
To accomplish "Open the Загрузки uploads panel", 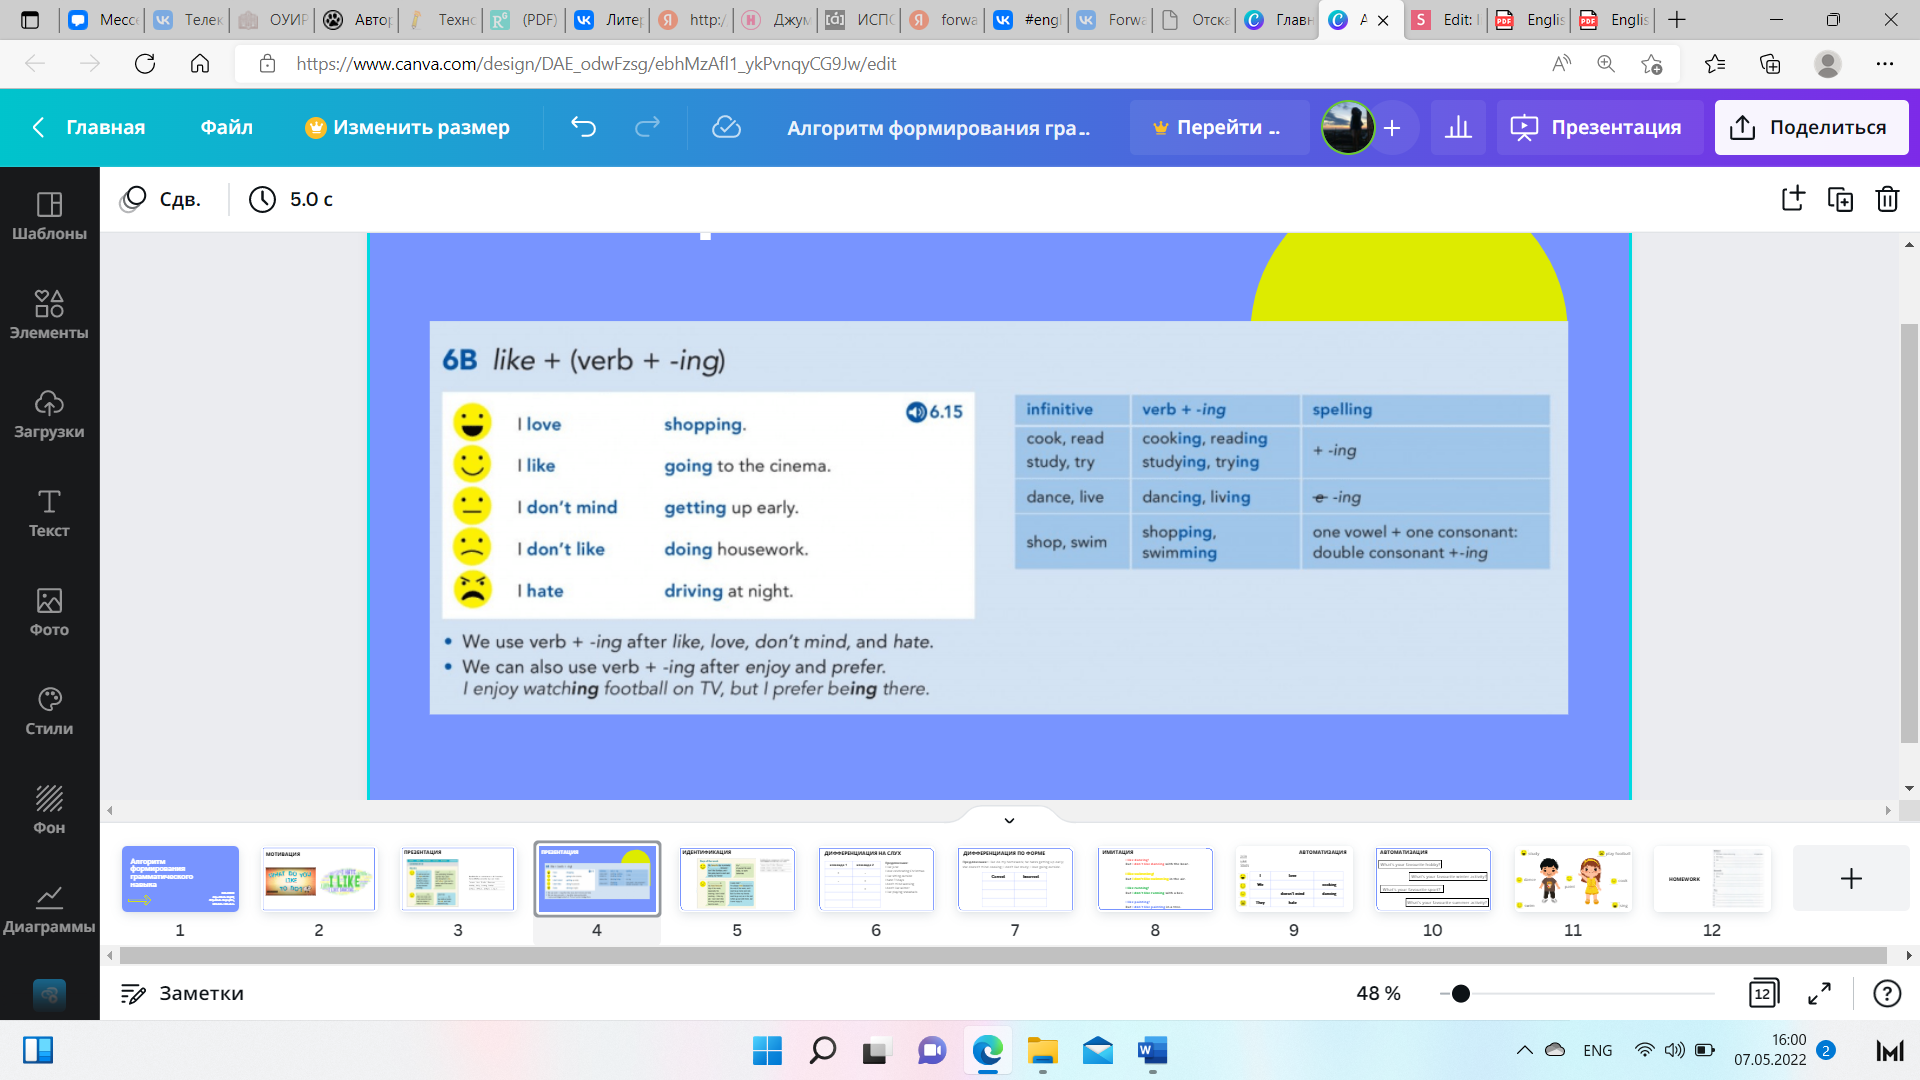I will tap(49, 413).
